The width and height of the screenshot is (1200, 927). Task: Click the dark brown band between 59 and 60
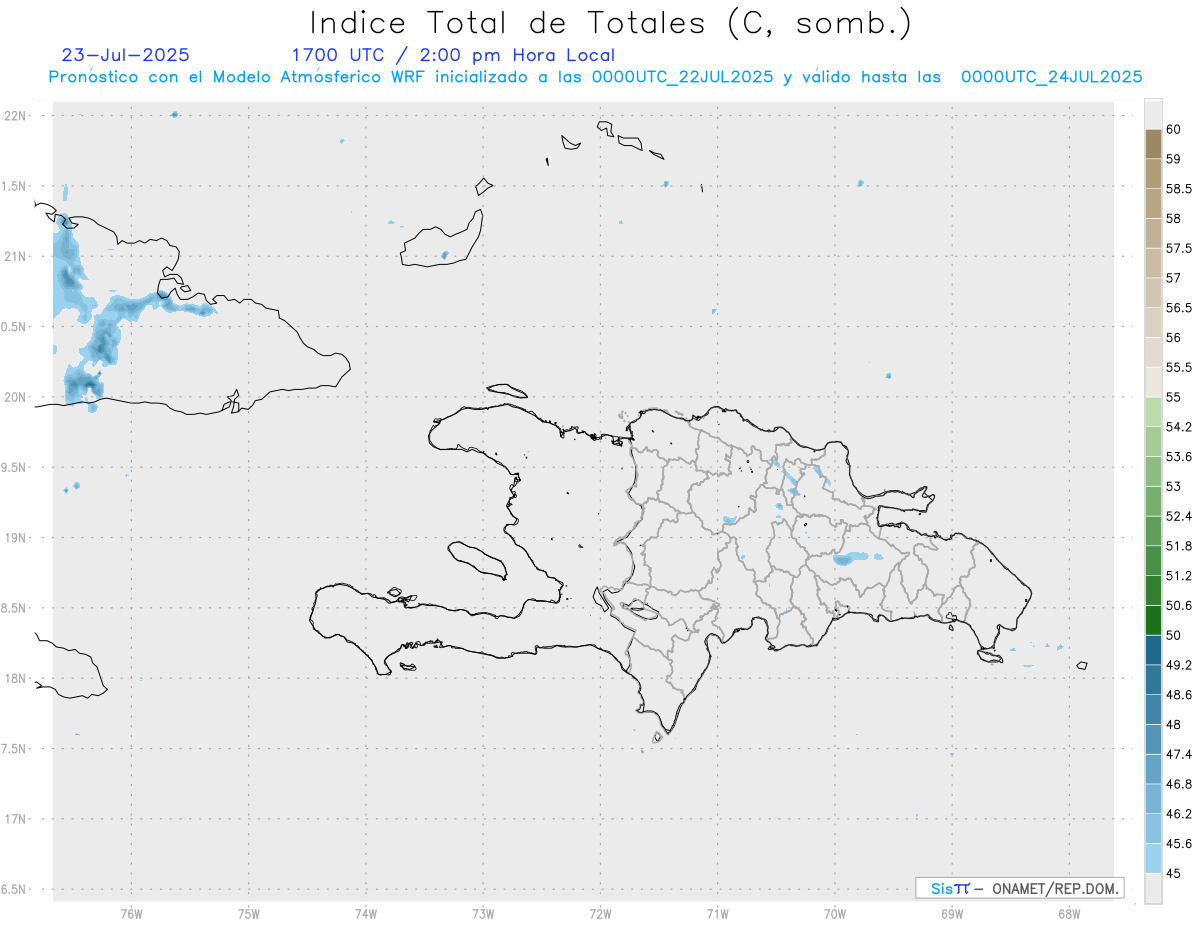click(x=1153, y=144)
